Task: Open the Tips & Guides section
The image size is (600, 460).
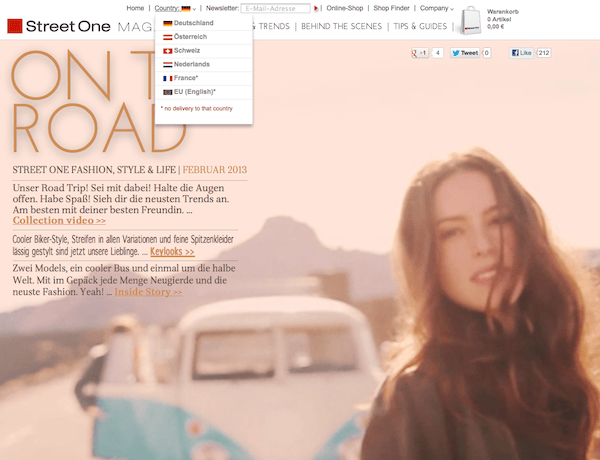Action: 420,26
